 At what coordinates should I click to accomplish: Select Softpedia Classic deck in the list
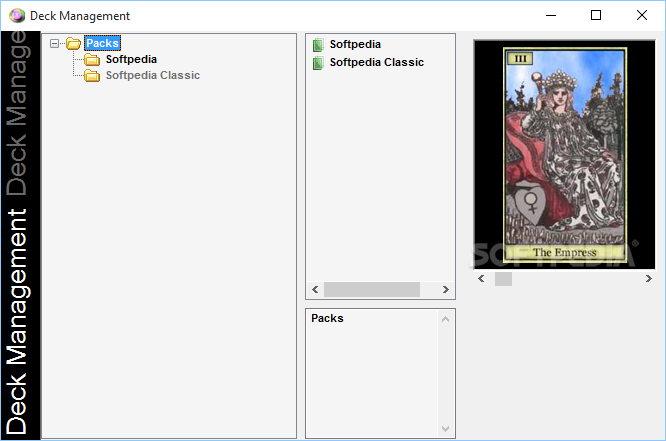377,62
